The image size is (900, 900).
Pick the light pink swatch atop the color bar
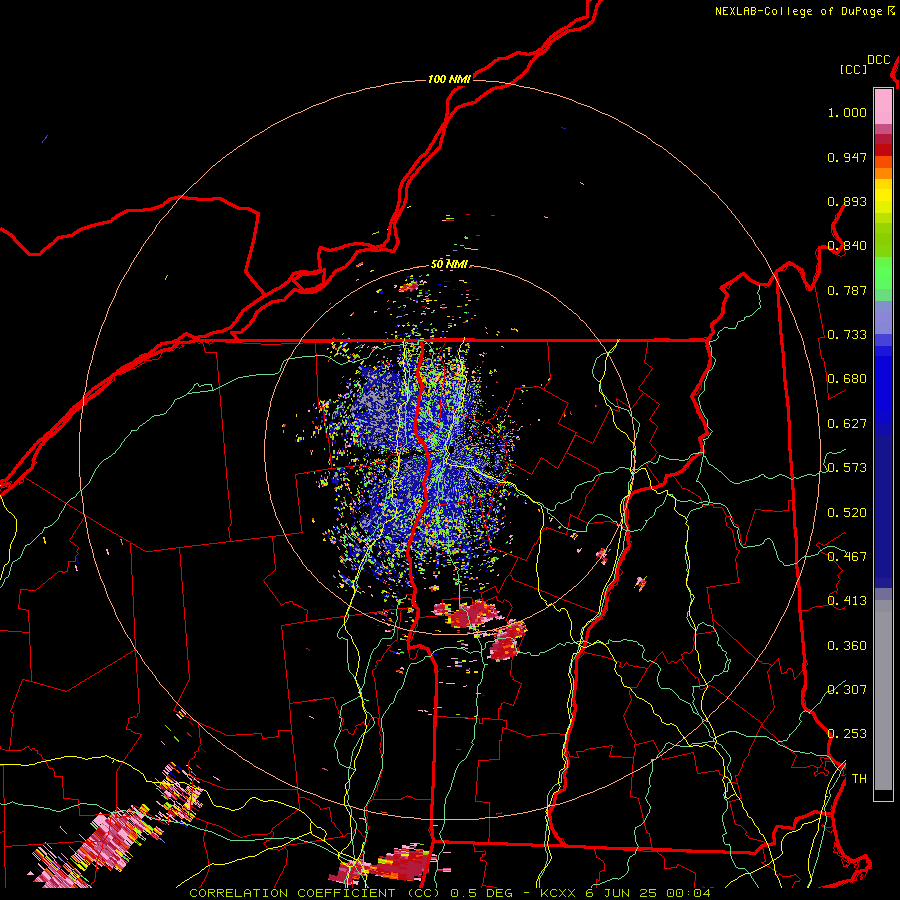[x=883, y=106]
